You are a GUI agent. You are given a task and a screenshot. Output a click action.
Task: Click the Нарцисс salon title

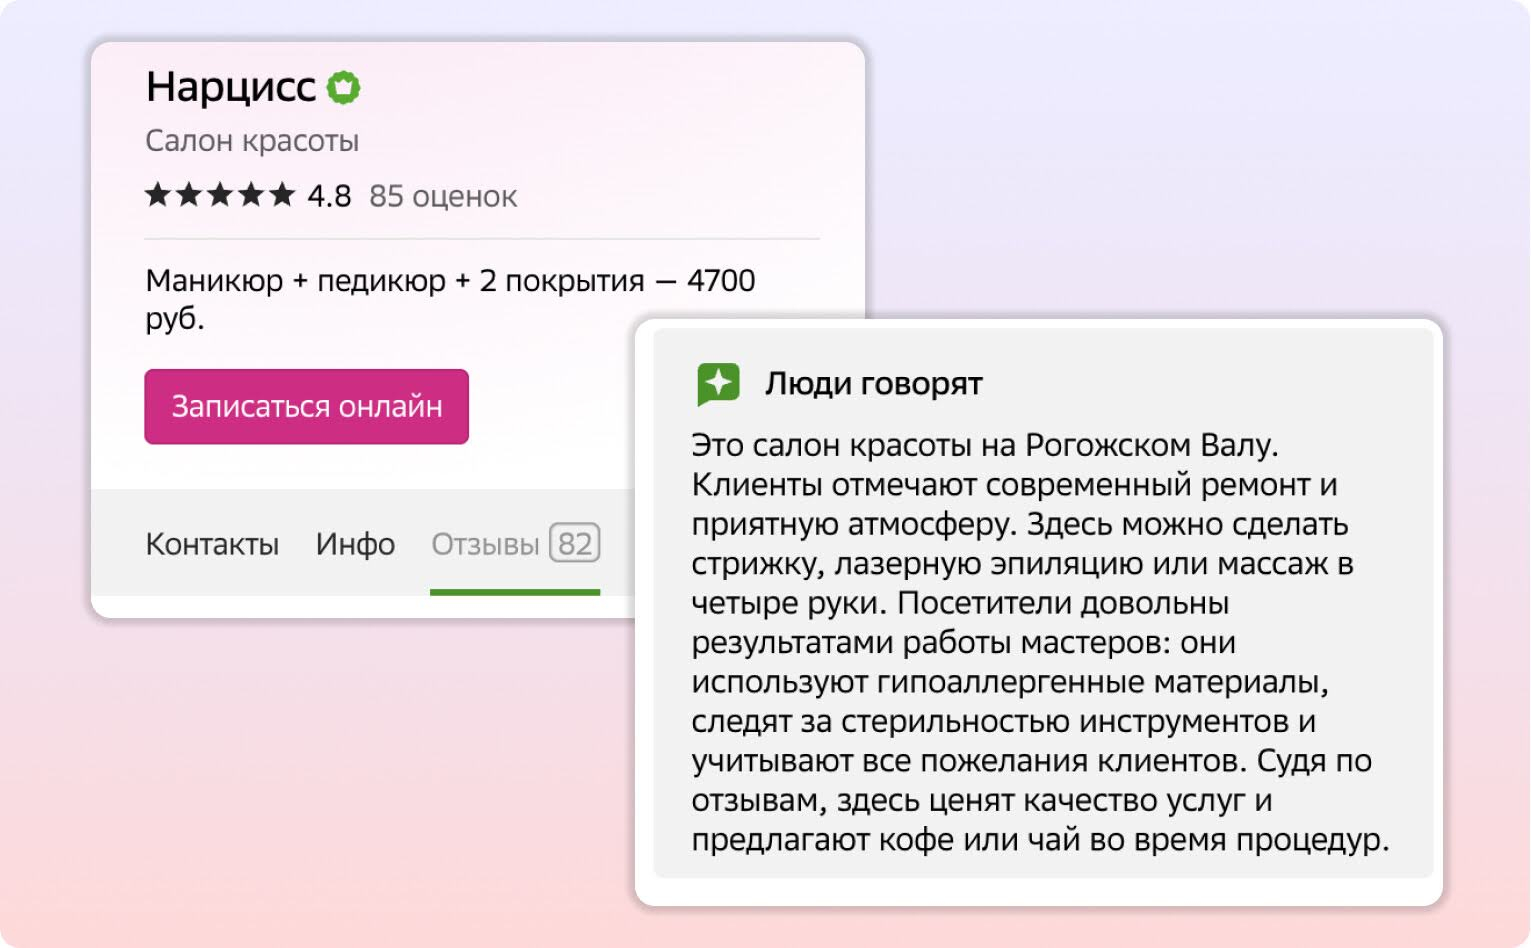(x=231, y=87)
